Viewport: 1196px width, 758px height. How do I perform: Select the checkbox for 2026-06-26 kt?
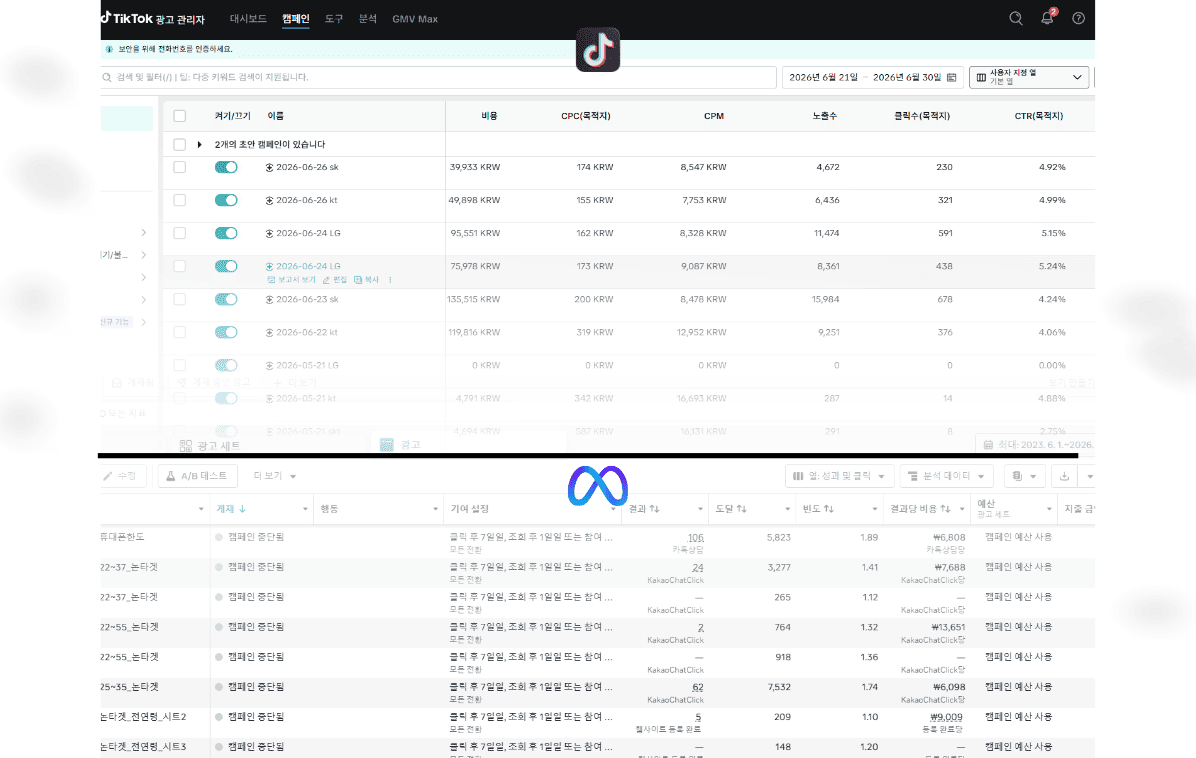point(179,200)
